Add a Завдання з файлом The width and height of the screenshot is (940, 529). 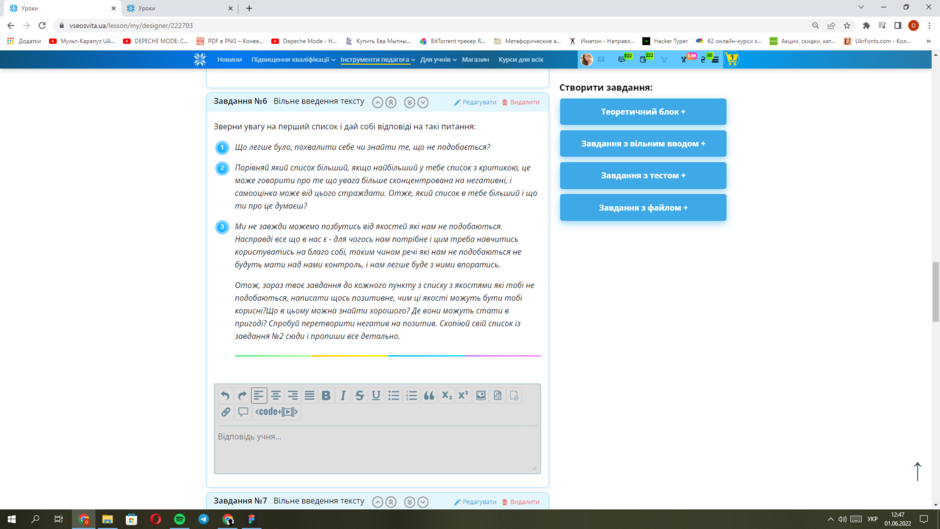(643, 208)
